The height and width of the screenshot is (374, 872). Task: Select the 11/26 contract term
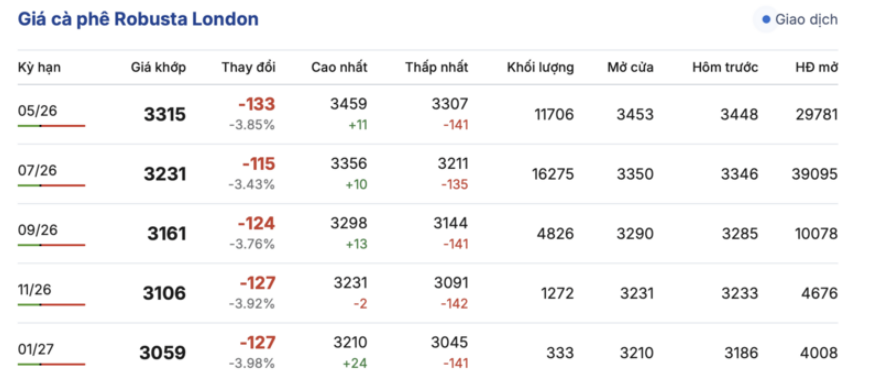37,290
